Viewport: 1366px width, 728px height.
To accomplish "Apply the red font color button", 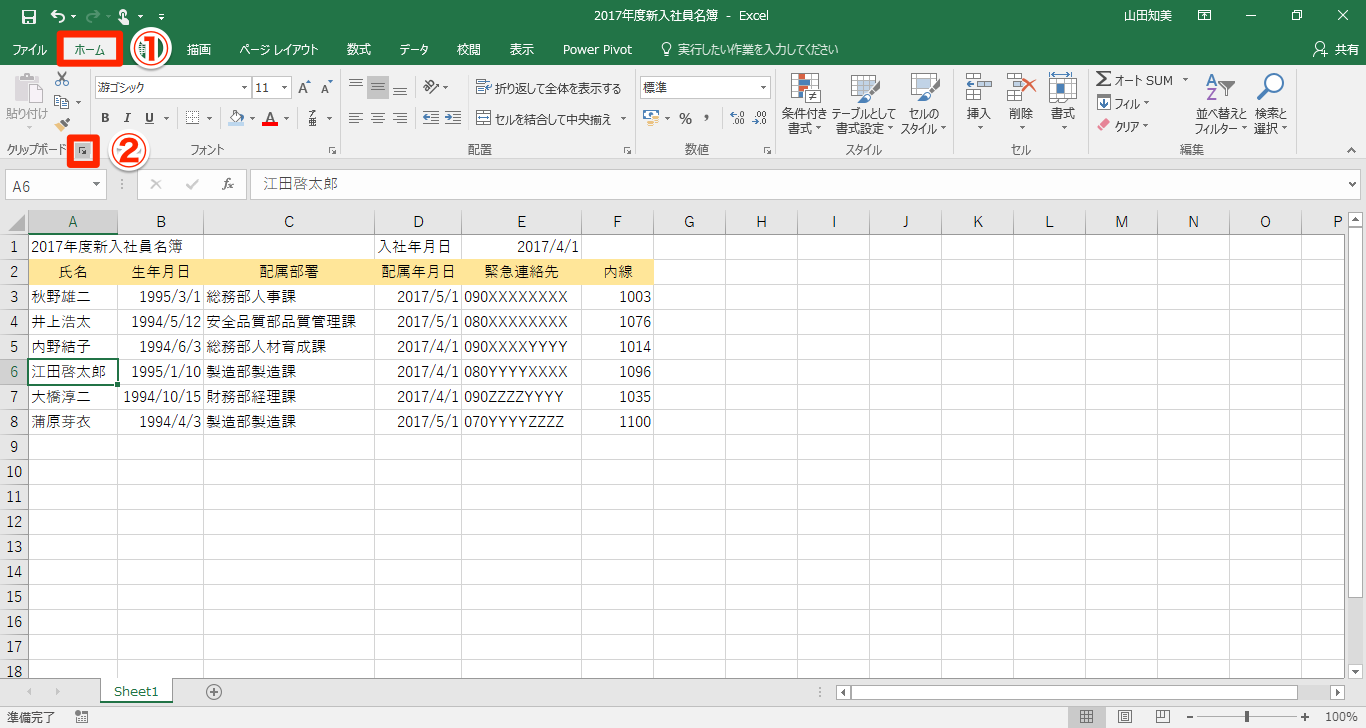I will (269, 118).
